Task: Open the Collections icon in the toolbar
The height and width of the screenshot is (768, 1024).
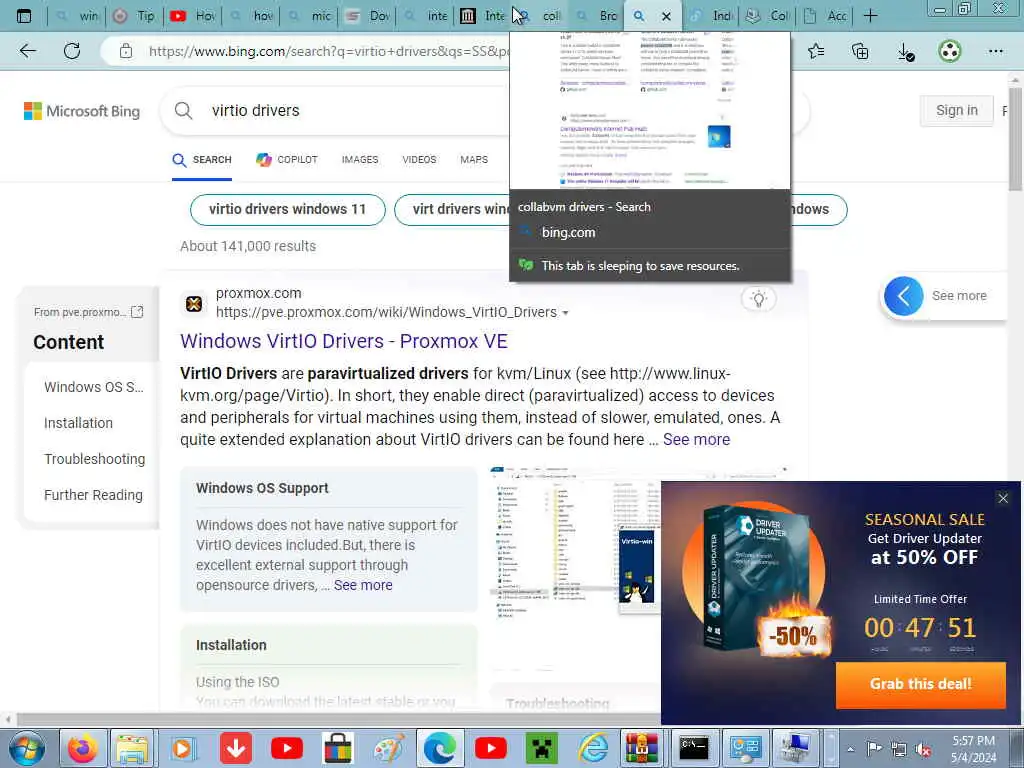Action: click(x=860, y=51)
